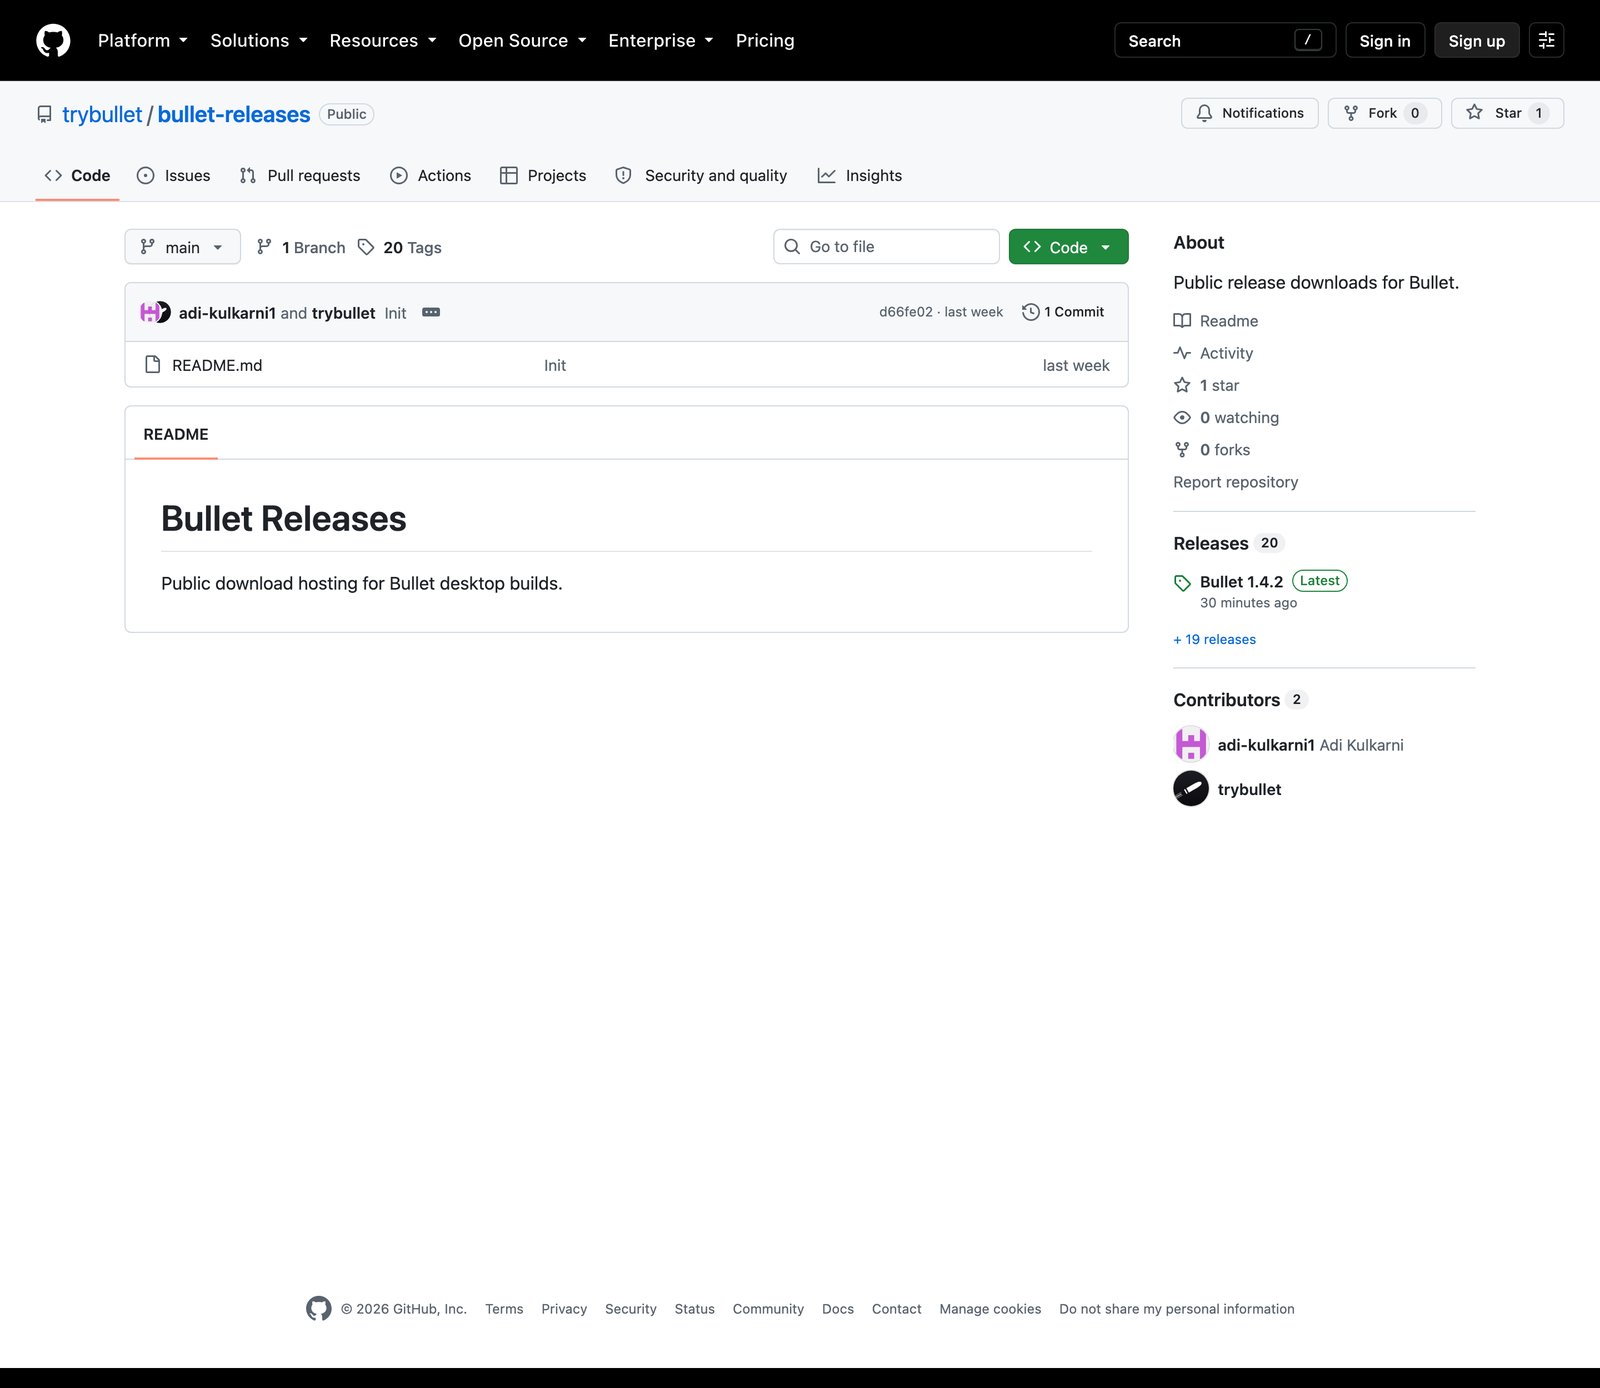
Task: Switch to the Actions tab
Action: [x=431, y=176]
